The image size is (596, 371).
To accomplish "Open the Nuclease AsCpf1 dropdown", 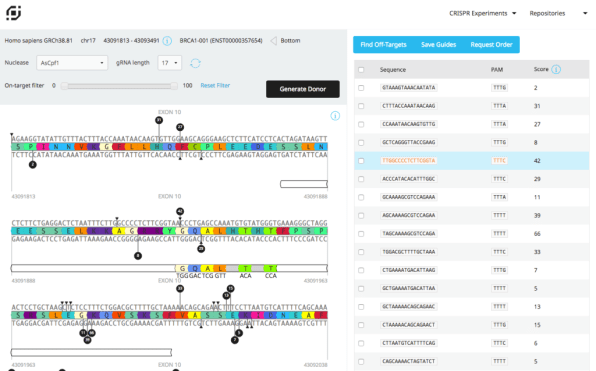I will click(72, 63).
